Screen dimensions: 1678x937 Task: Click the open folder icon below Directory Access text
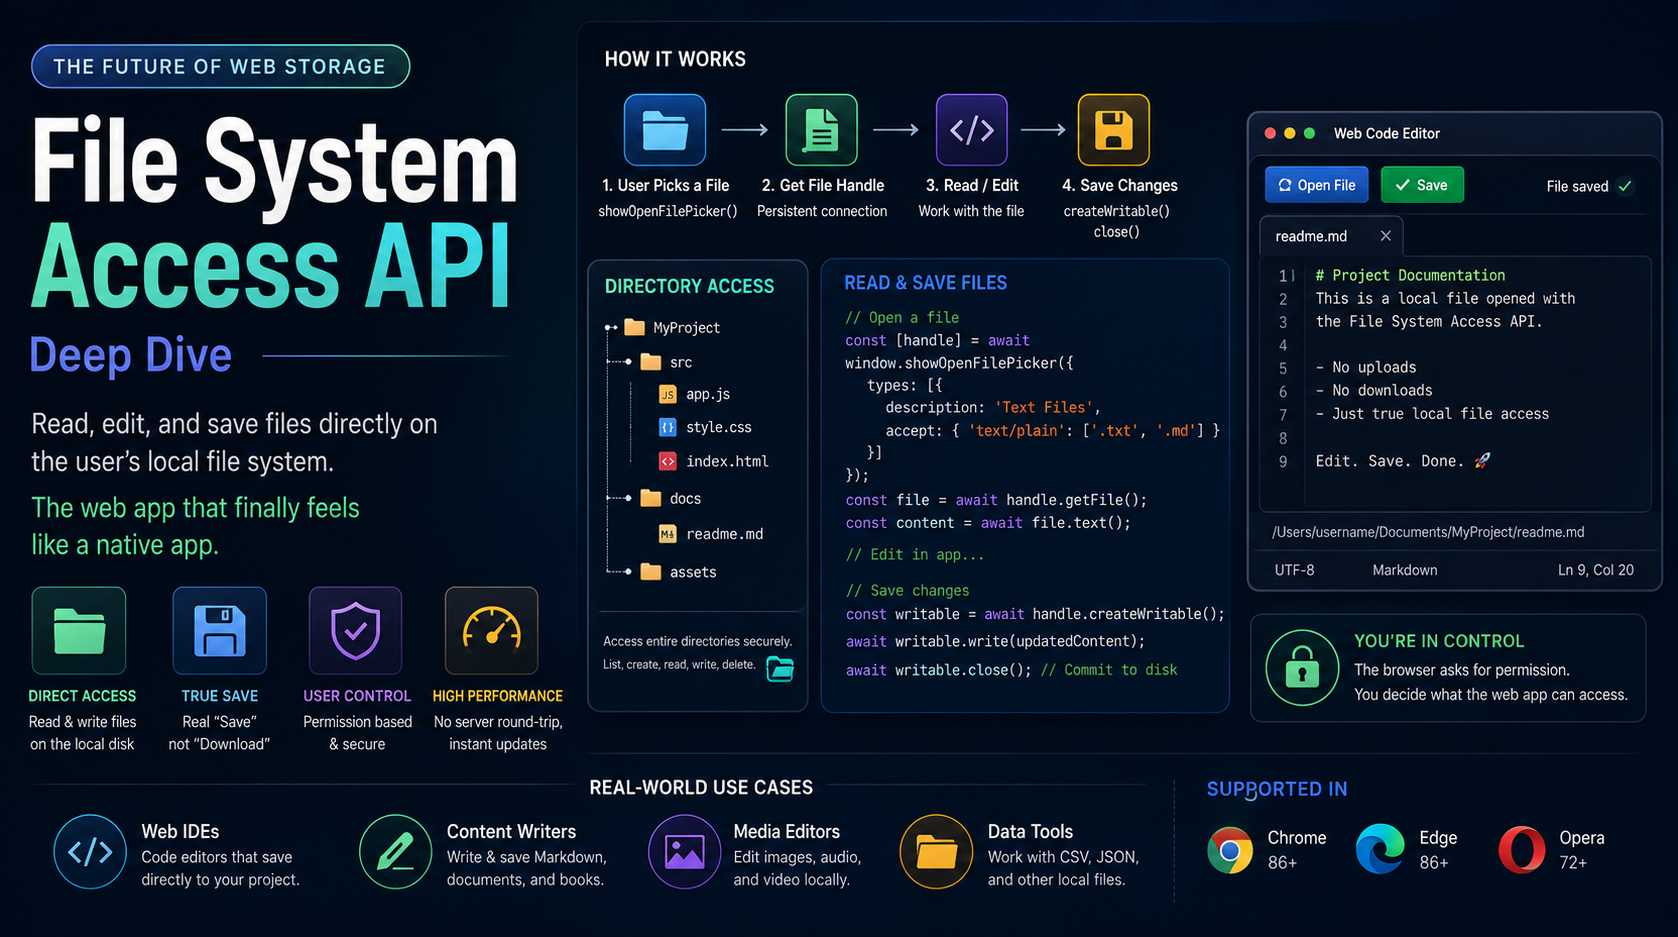tap(780, 669)
